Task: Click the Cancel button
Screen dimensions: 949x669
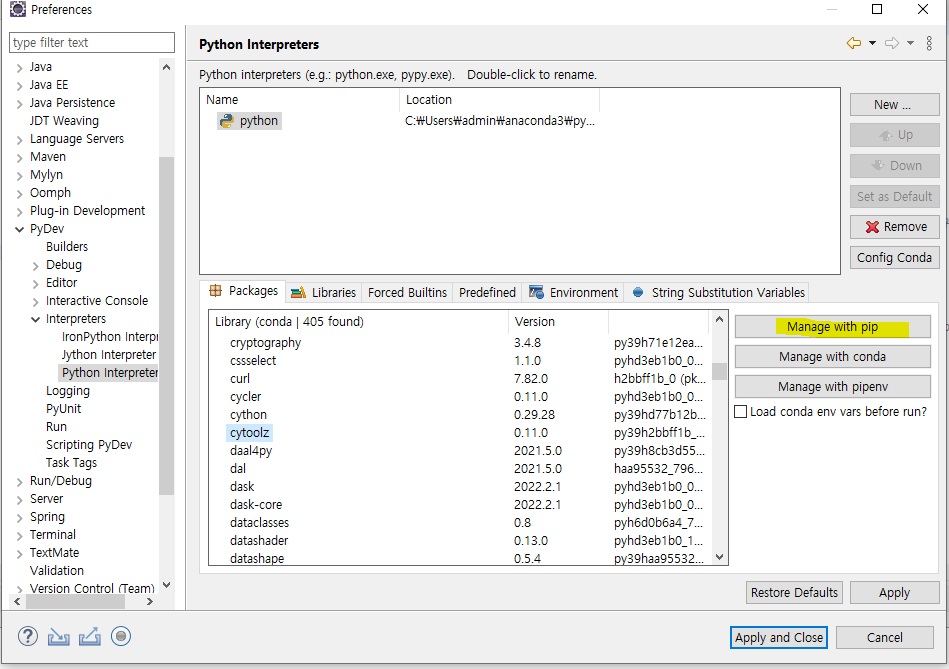Action: coord(884,638)
